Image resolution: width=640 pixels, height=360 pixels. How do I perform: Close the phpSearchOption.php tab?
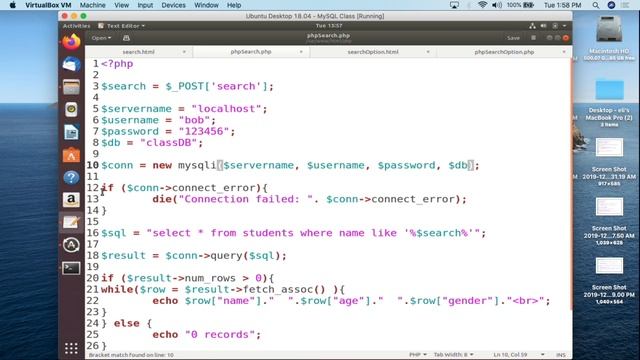(x=564, y=52)
